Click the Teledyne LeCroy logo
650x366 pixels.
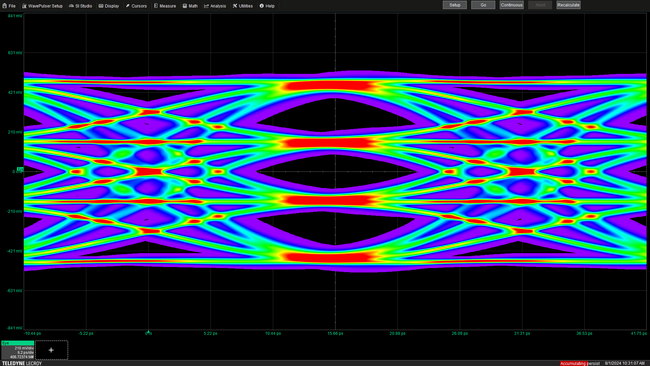coord(22,363)
